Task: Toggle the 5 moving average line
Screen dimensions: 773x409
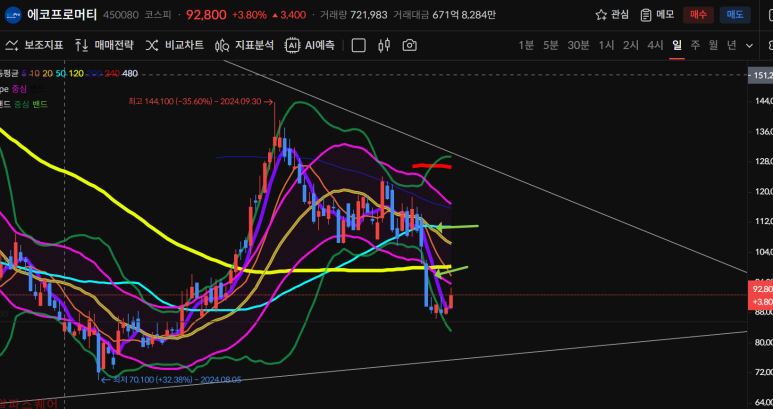Action: 25,73
